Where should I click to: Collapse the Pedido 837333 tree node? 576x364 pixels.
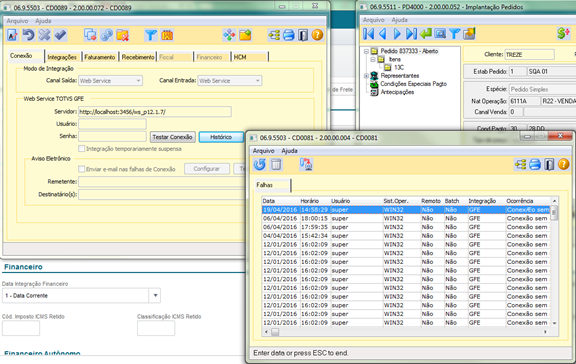click(x=366, y=51)
